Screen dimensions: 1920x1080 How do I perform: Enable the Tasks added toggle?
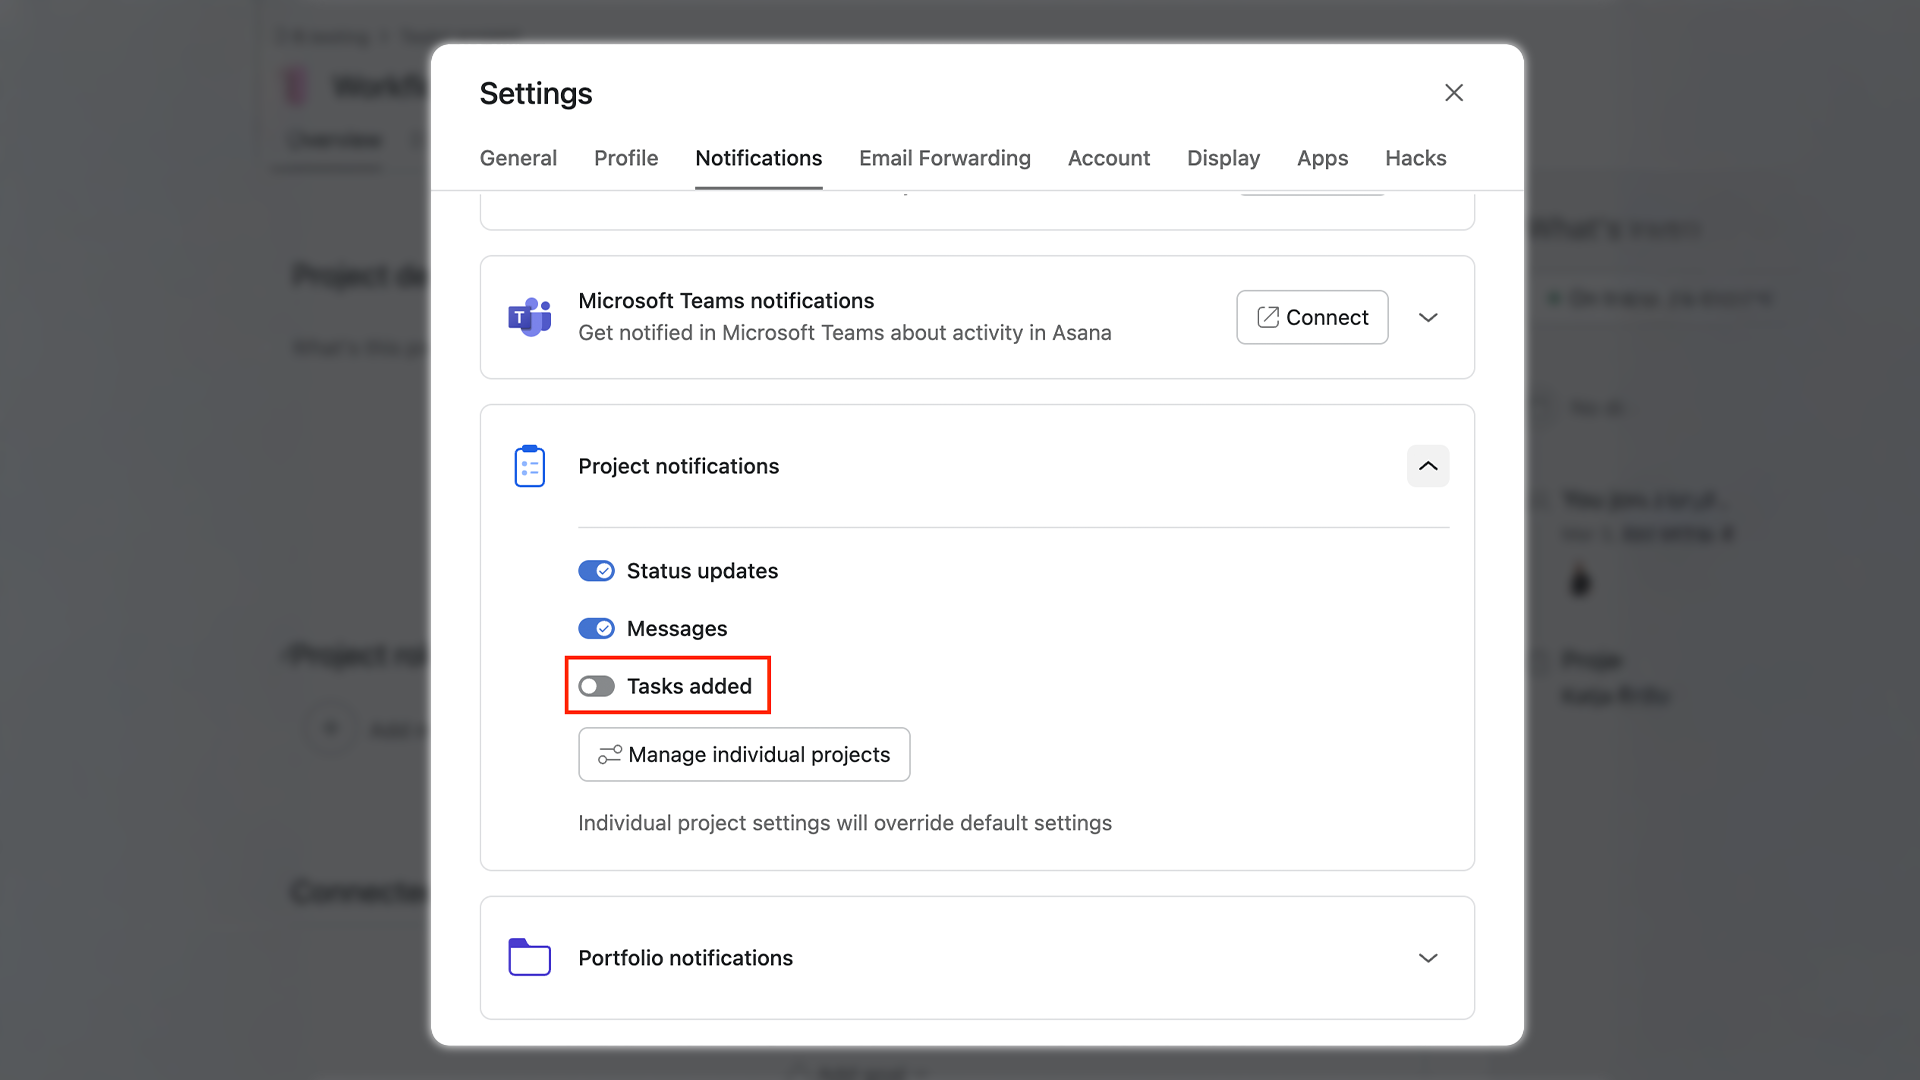click(597, 686)
